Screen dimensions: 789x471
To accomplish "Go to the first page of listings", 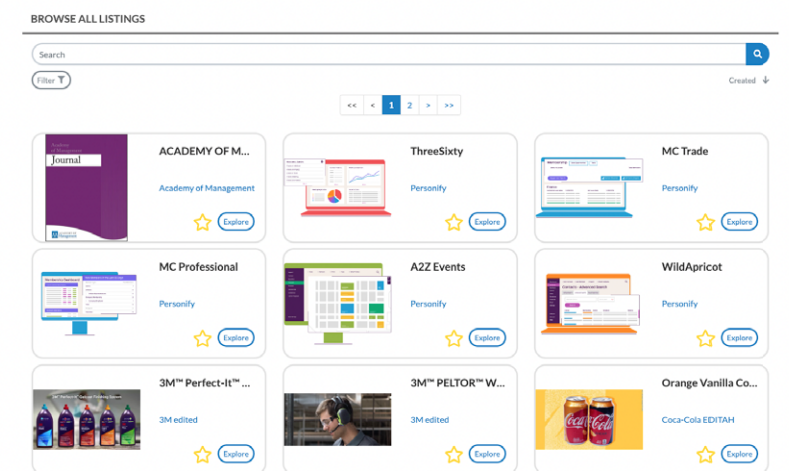I will (350, 105).
